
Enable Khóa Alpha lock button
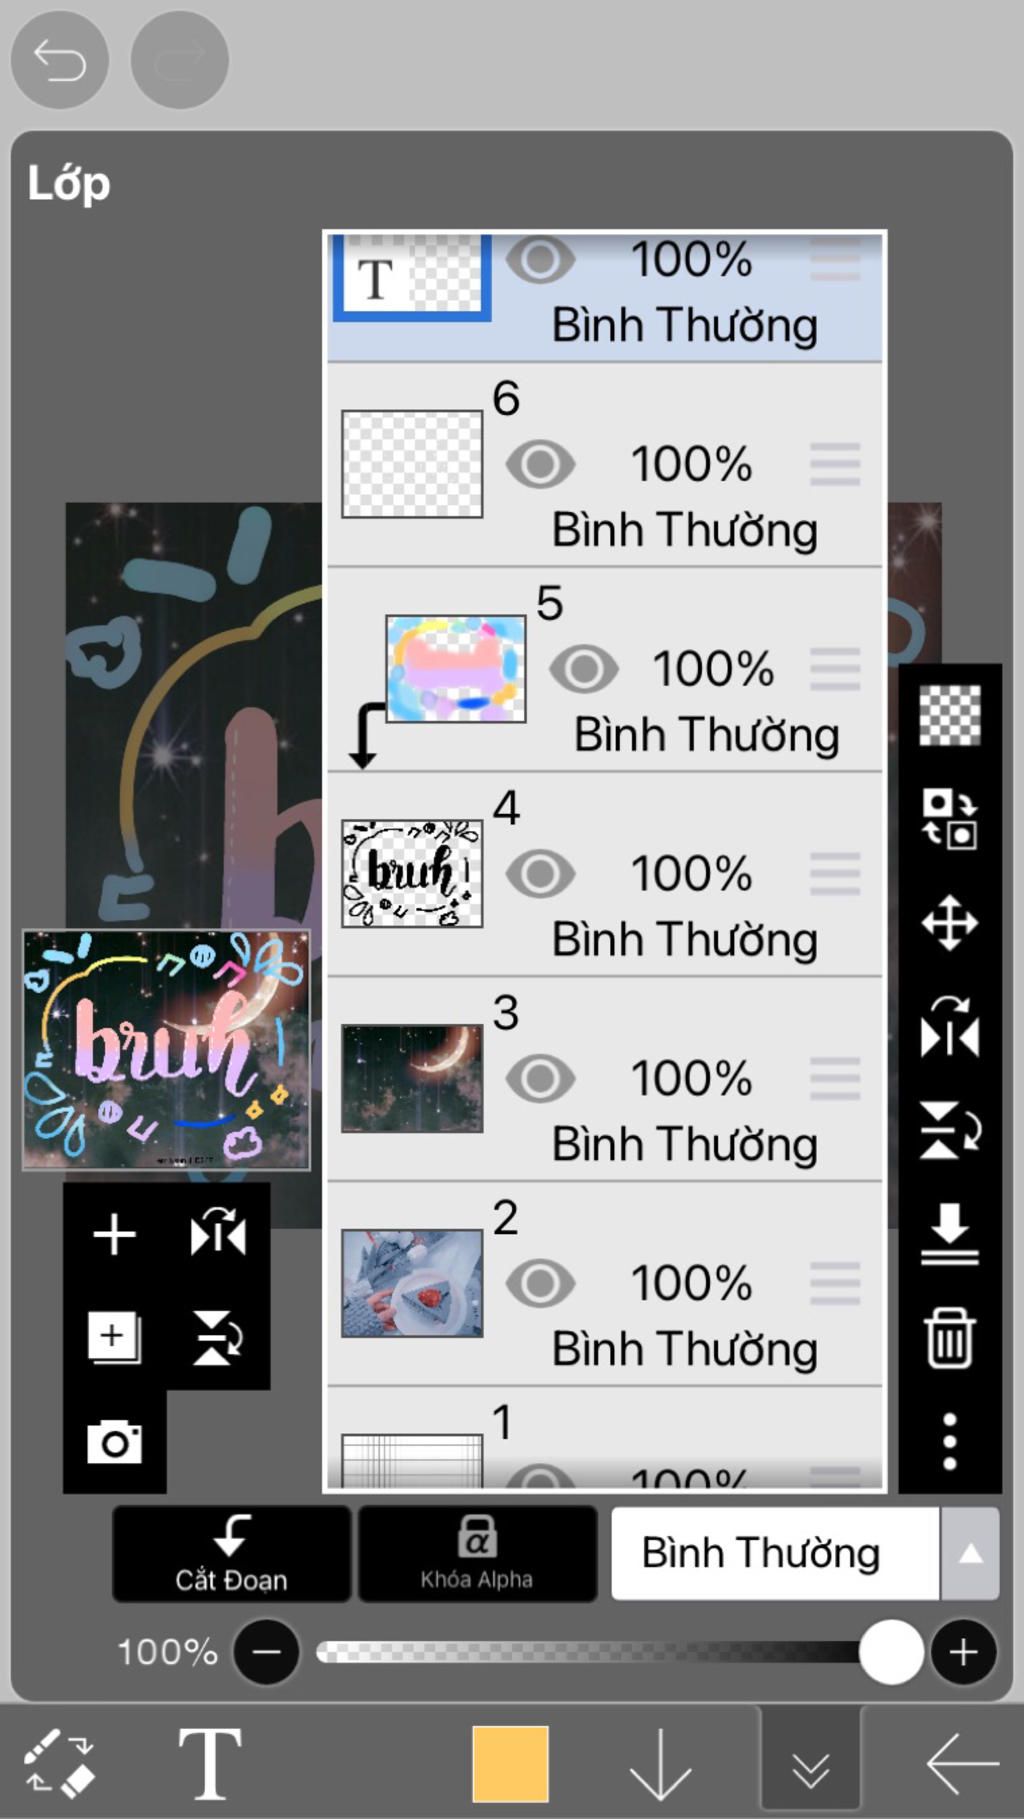coord(477,1553)
